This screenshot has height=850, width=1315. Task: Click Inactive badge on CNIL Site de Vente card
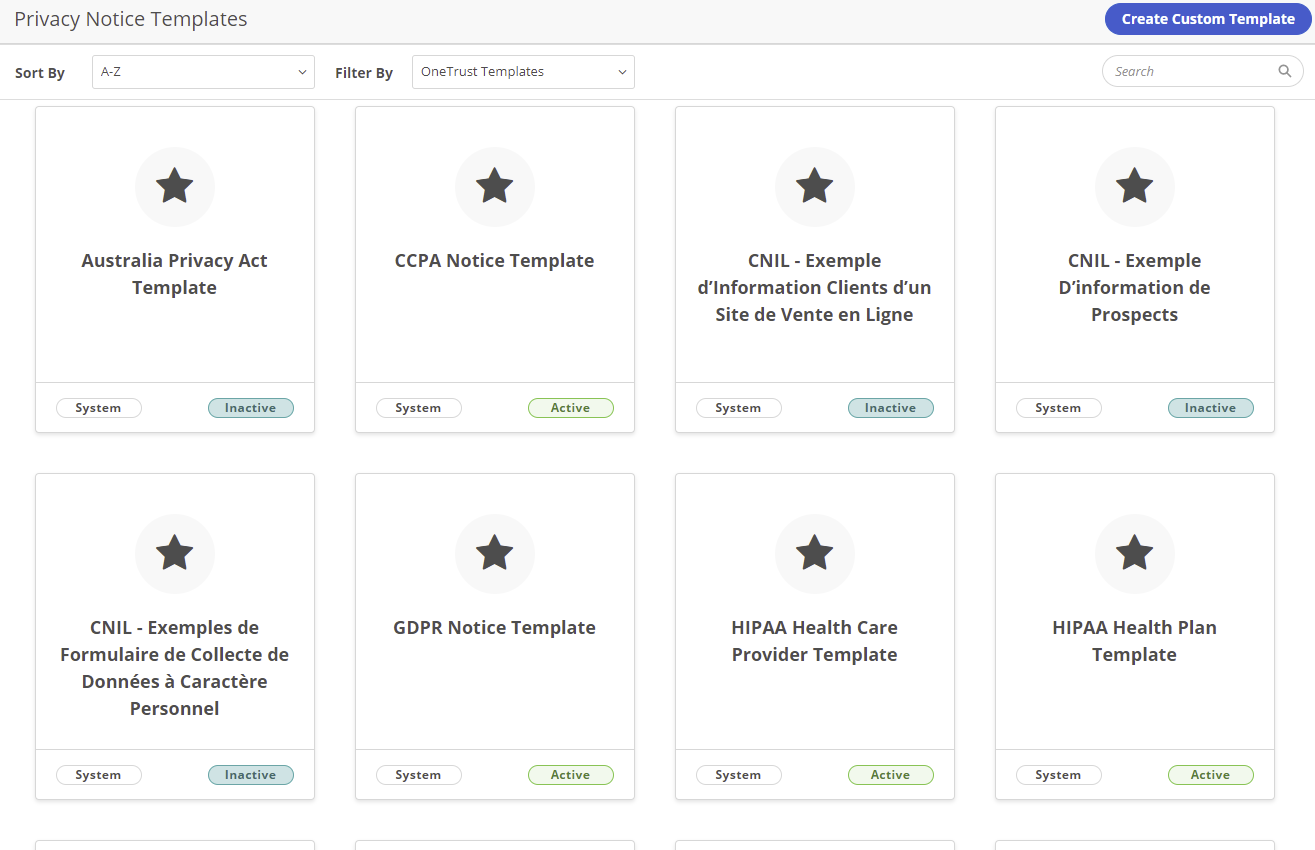891,408
